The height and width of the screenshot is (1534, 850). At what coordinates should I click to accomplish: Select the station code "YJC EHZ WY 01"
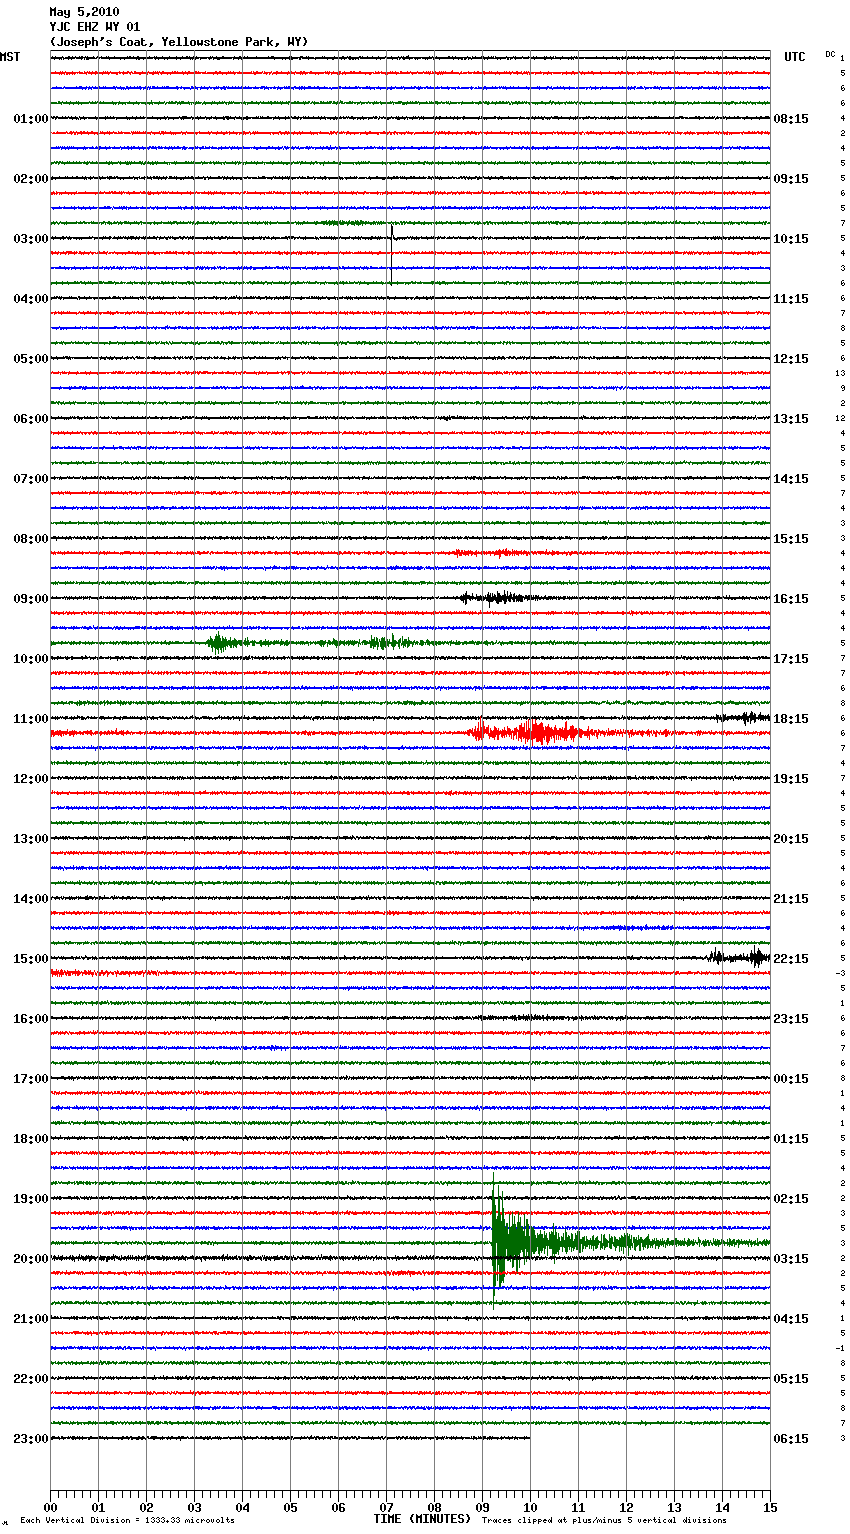point(95,27)
